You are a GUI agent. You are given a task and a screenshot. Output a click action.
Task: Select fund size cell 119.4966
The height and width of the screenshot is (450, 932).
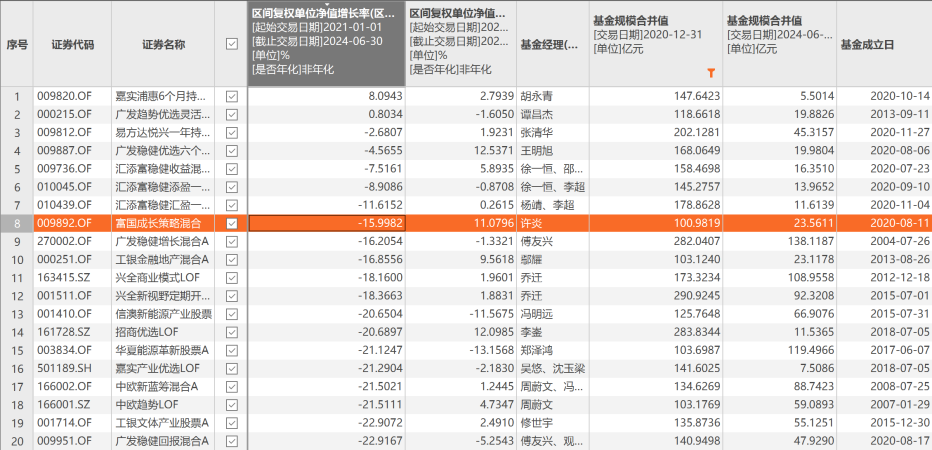pos(780,350)
